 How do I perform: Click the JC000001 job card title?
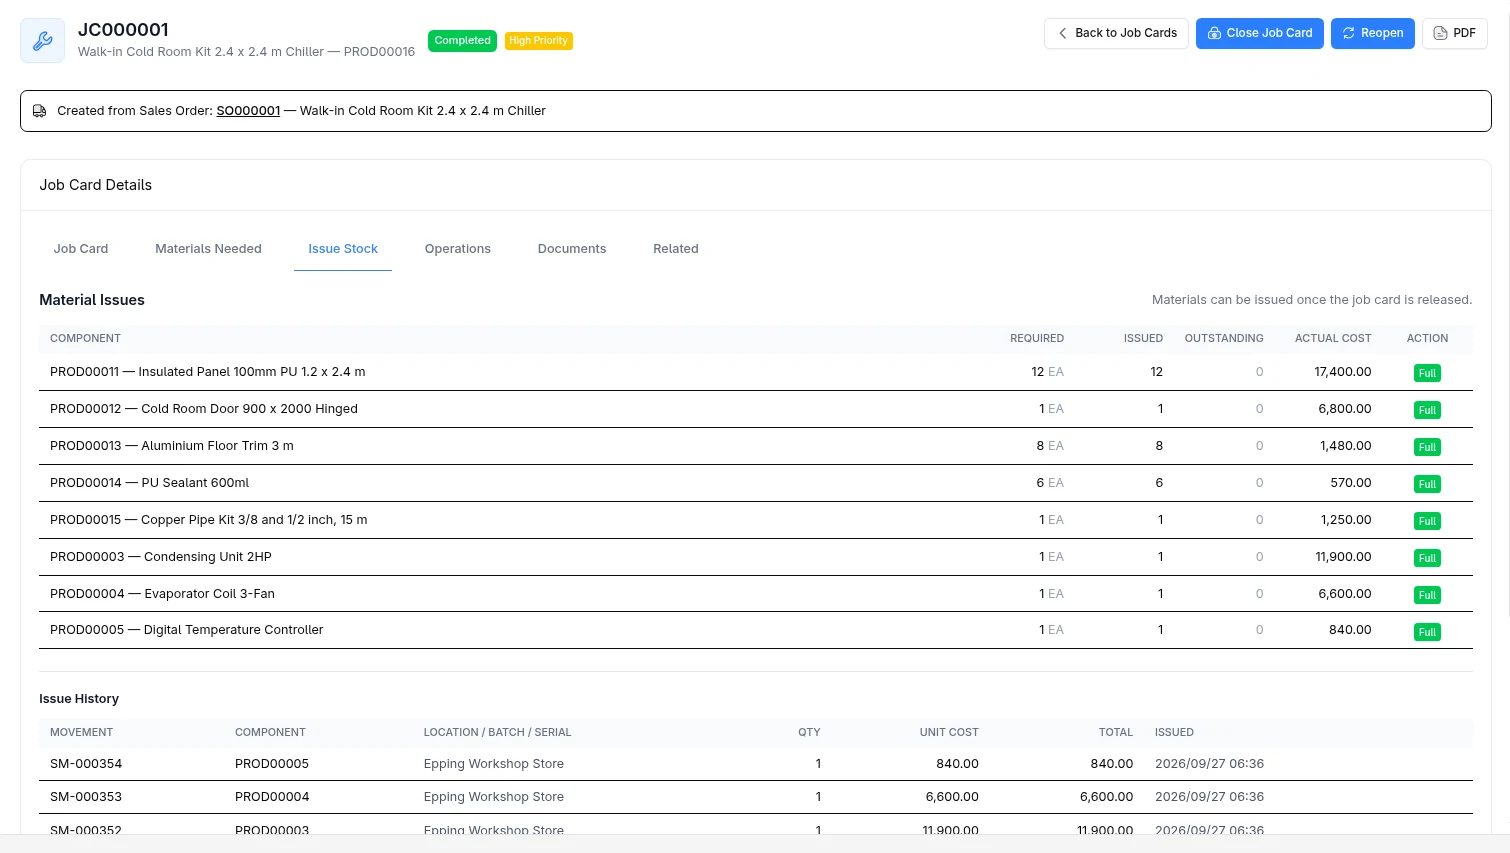123,30
